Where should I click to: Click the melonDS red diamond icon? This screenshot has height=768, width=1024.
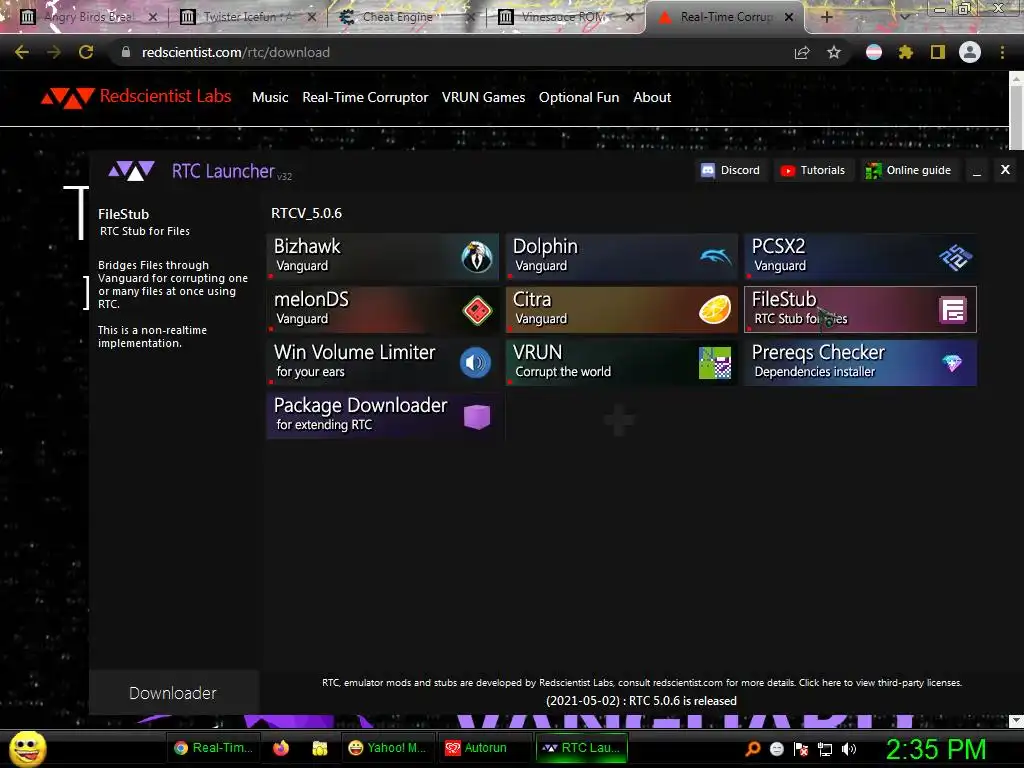[x=477, y=310]
